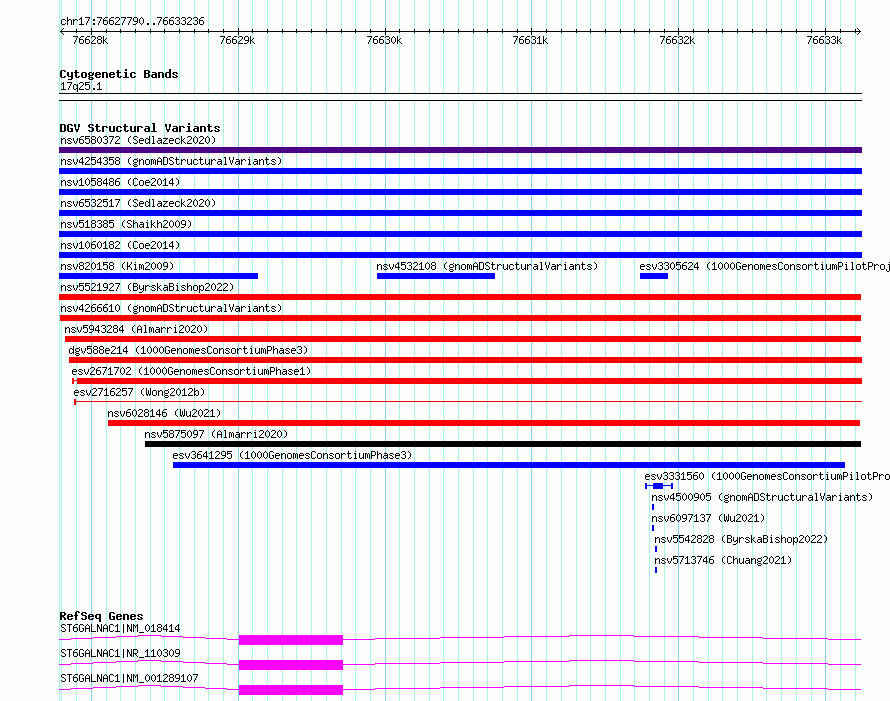Select esv2671702 (1000GenomesConsortiumPhase1) label
Viewport: 890px width, 701px height.
click(x=191, y=371)
